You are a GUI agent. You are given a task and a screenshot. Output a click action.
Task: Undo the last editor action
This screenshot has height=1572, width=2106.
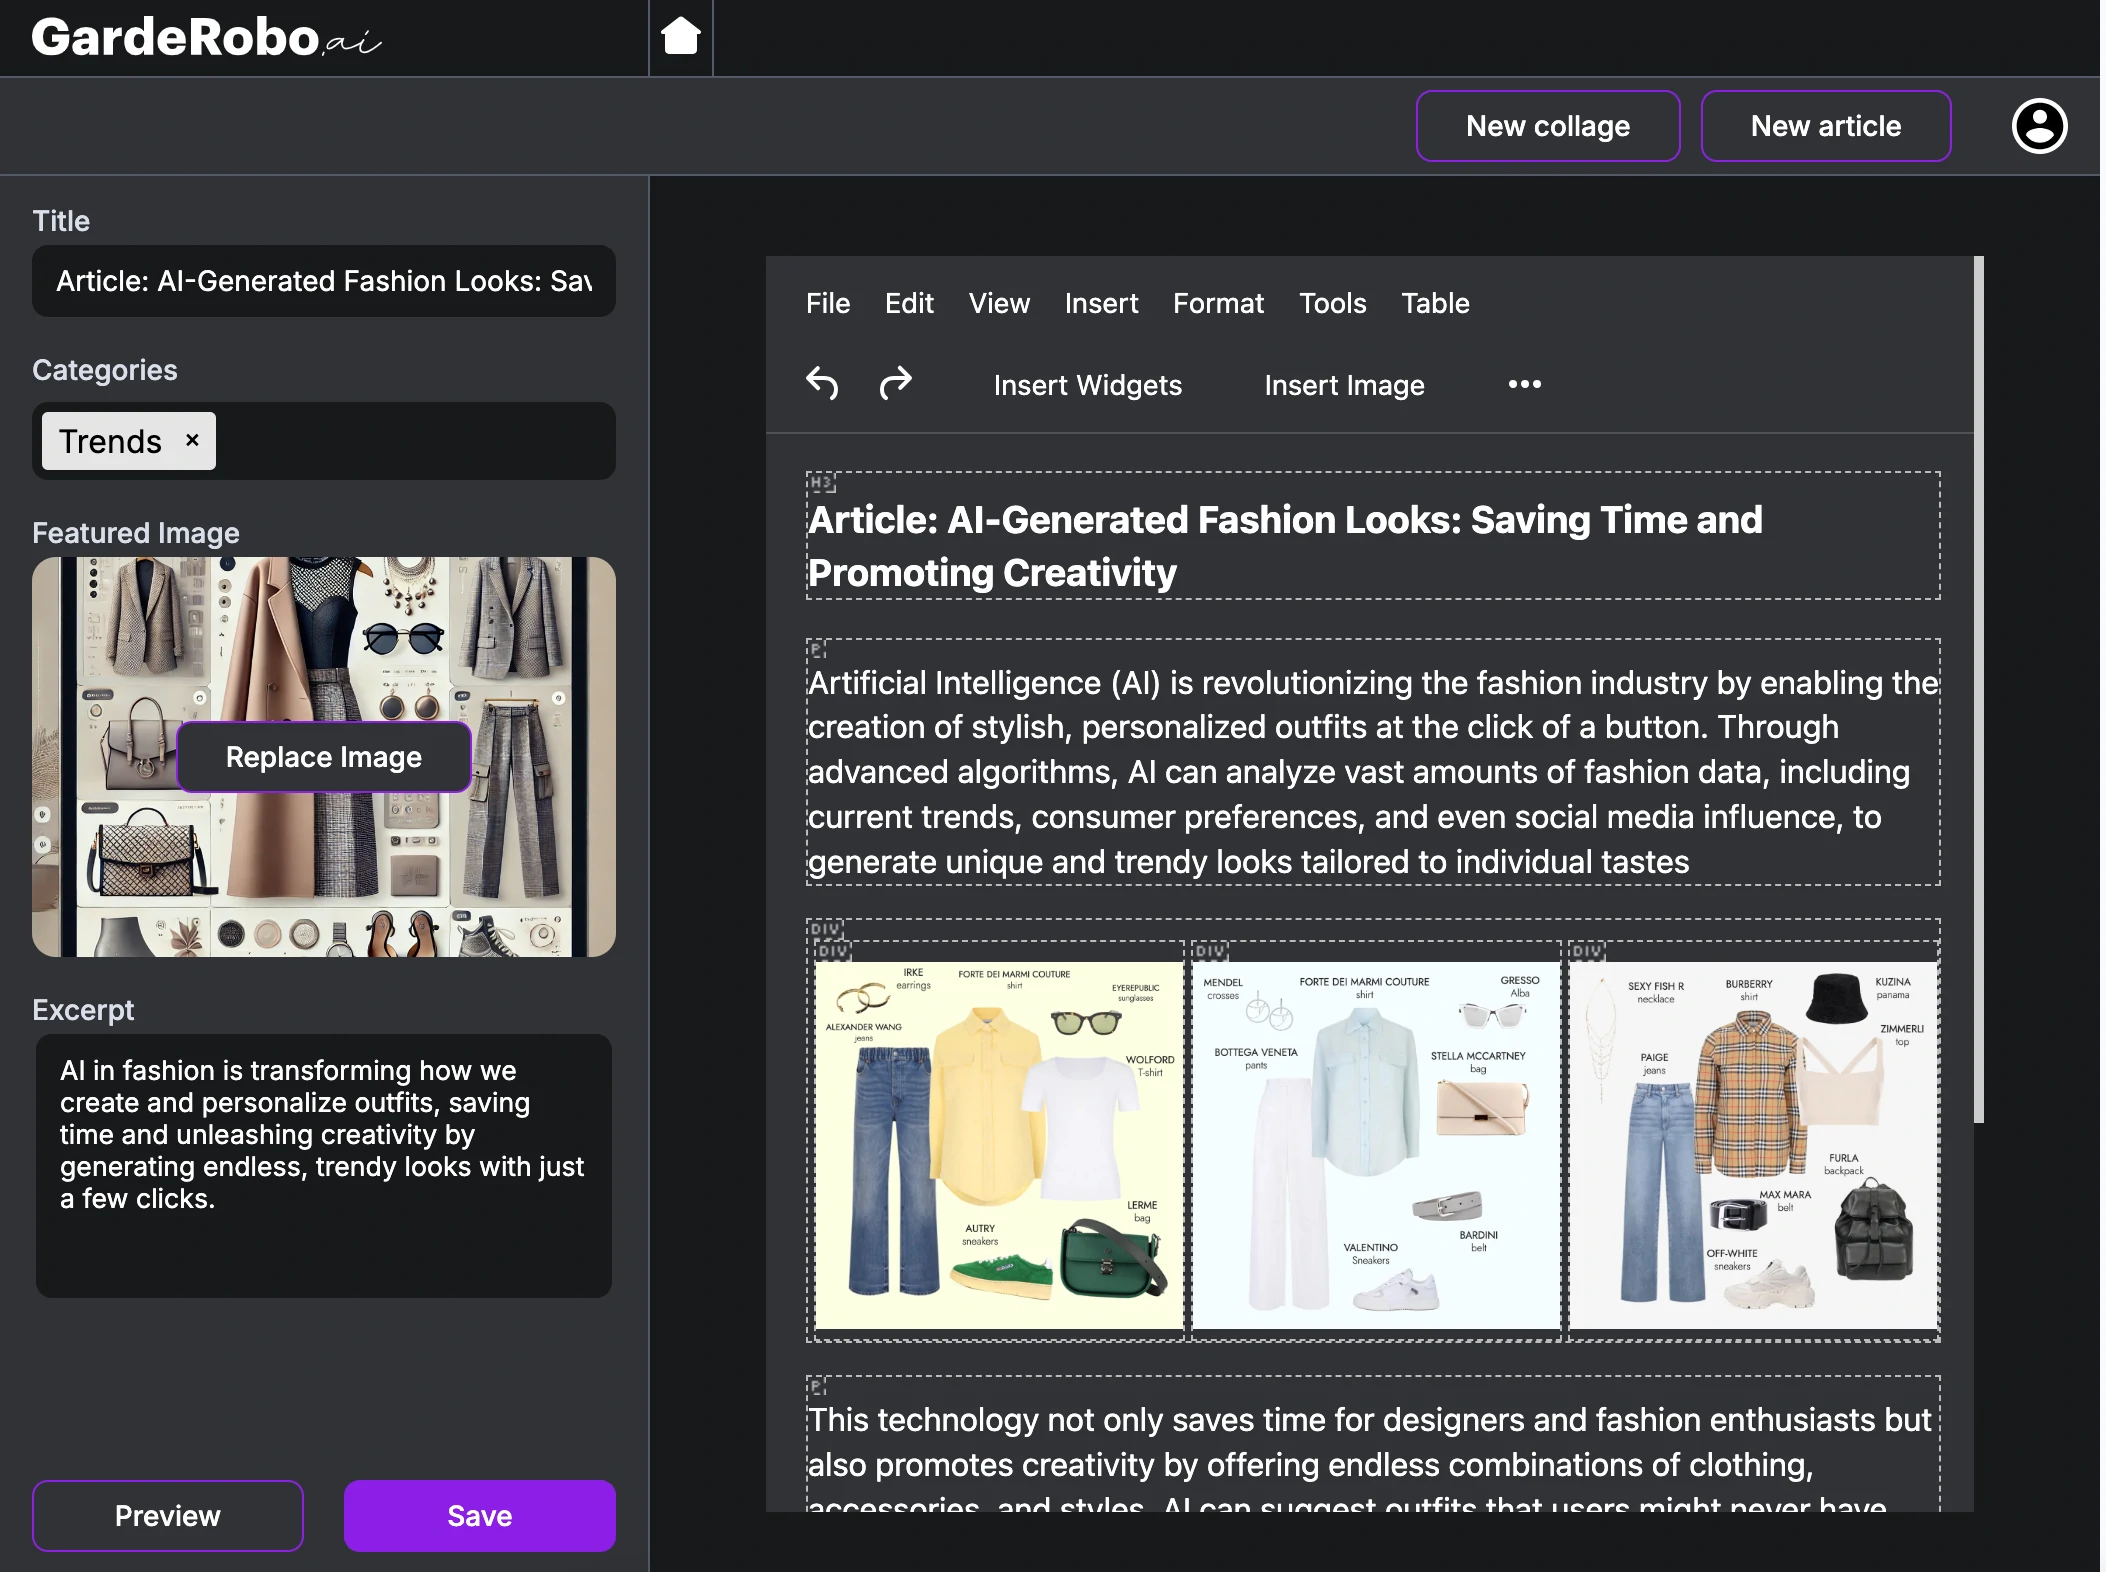pos(822,384)
